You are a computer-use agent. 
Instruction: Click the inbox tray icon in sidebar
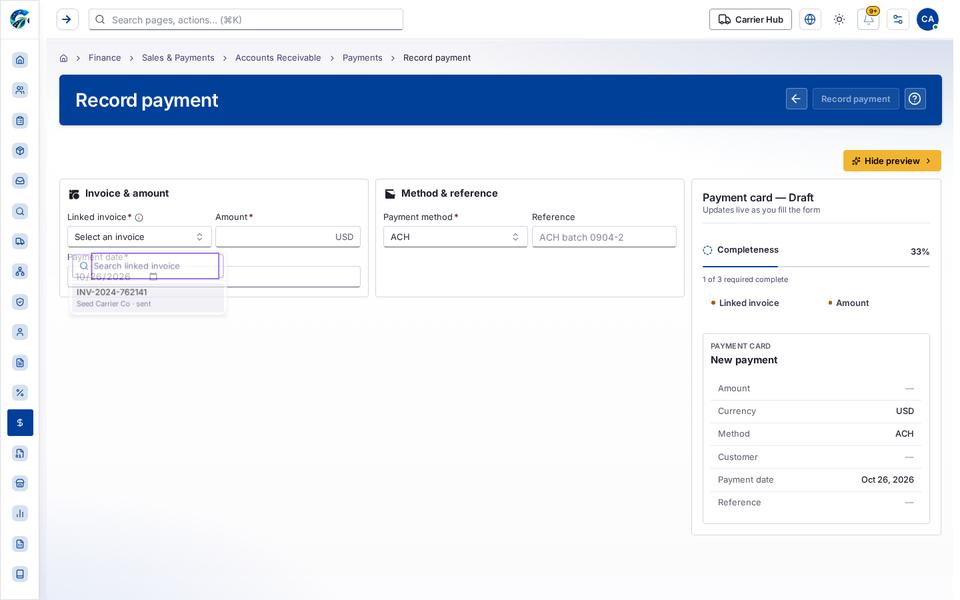[x=20, y=181]
